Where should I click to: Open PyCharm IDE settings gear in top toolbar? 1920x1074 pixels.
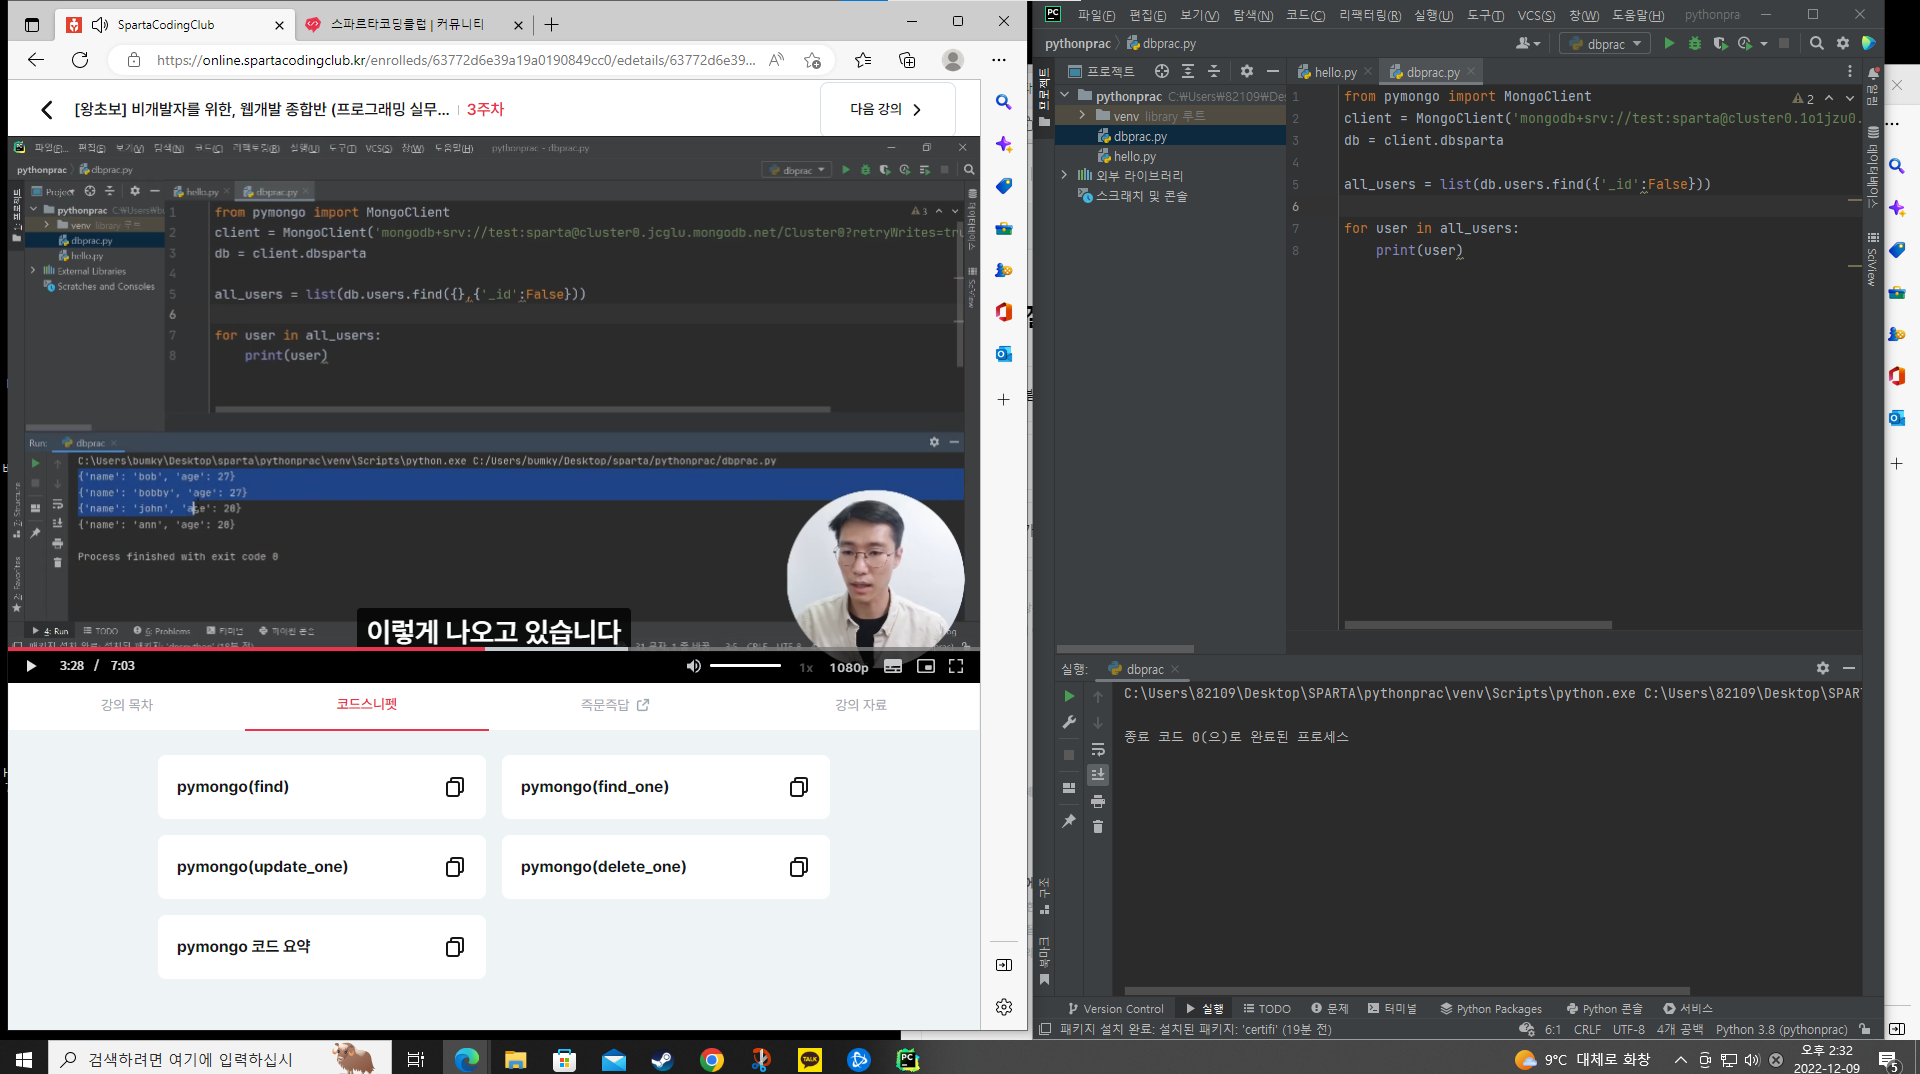[x=1843, y=43]
